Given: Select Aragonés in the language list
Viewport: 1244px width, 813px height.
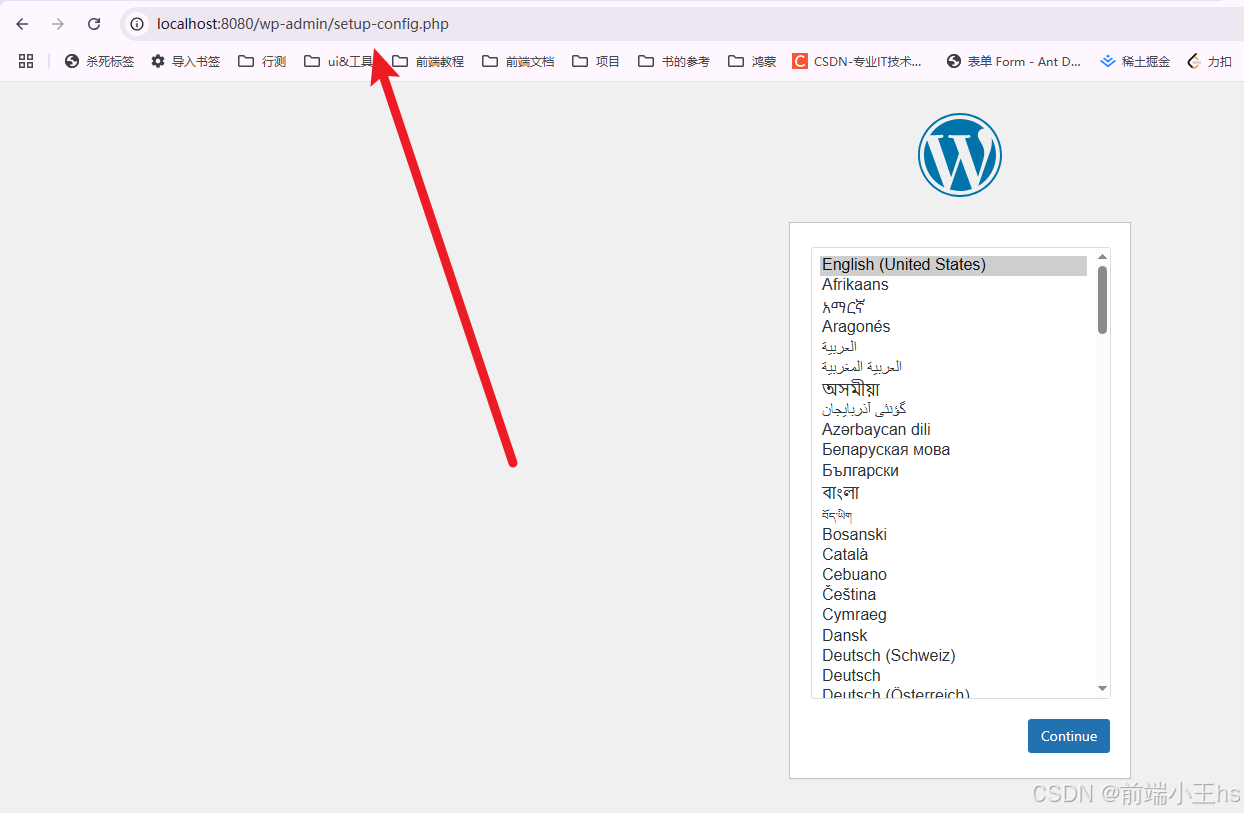Looking at the screenshot, I should 953,327.
